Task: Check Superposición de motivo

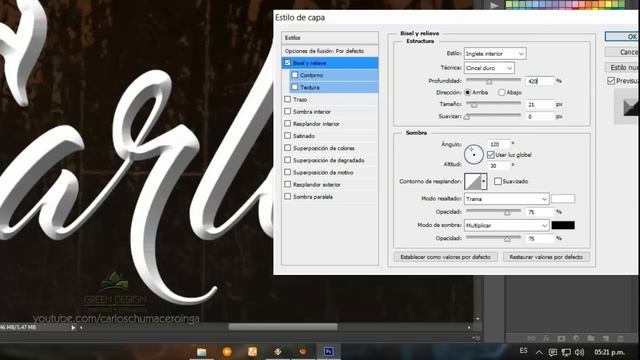Action: [287, 172]
